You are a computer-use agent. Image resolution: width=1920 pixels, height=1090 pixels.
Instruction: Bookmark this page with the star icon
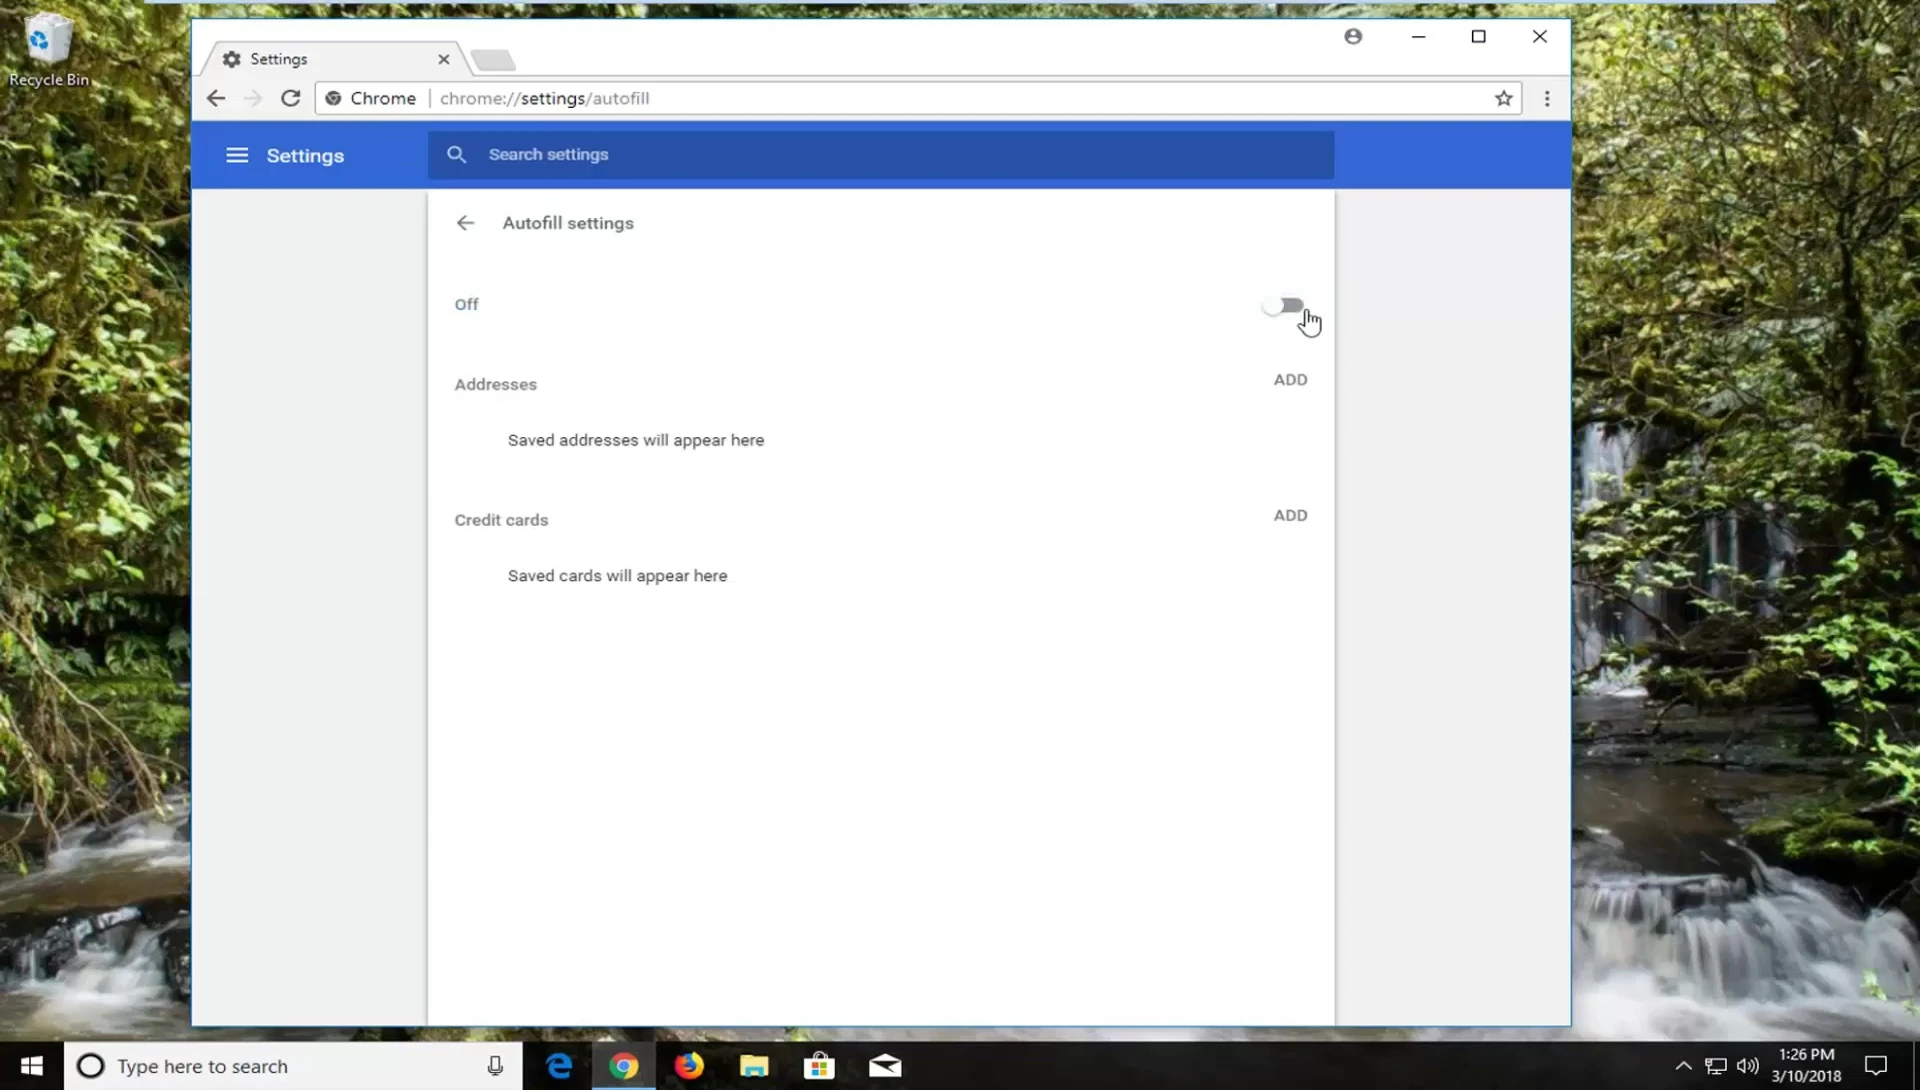(x=1503, y=98)
